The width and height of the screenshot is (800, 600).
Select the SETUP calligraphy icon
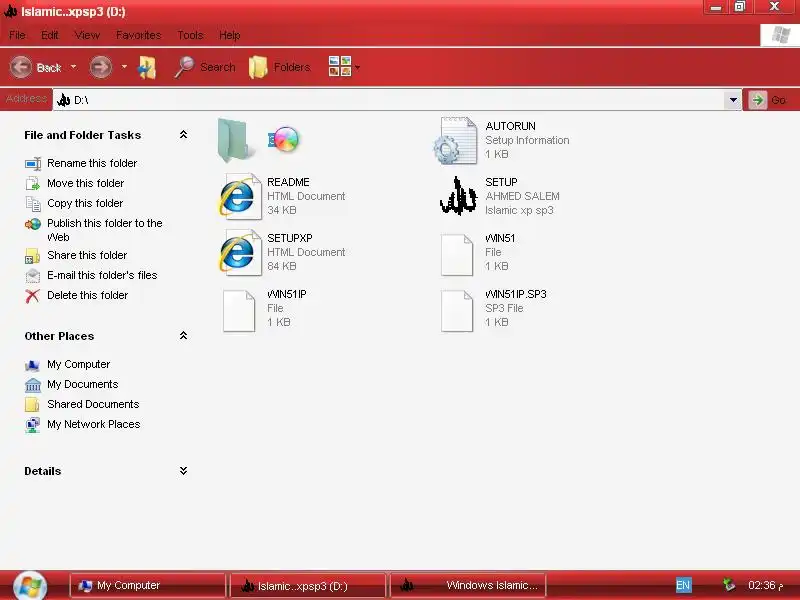(x=458, y=196)
